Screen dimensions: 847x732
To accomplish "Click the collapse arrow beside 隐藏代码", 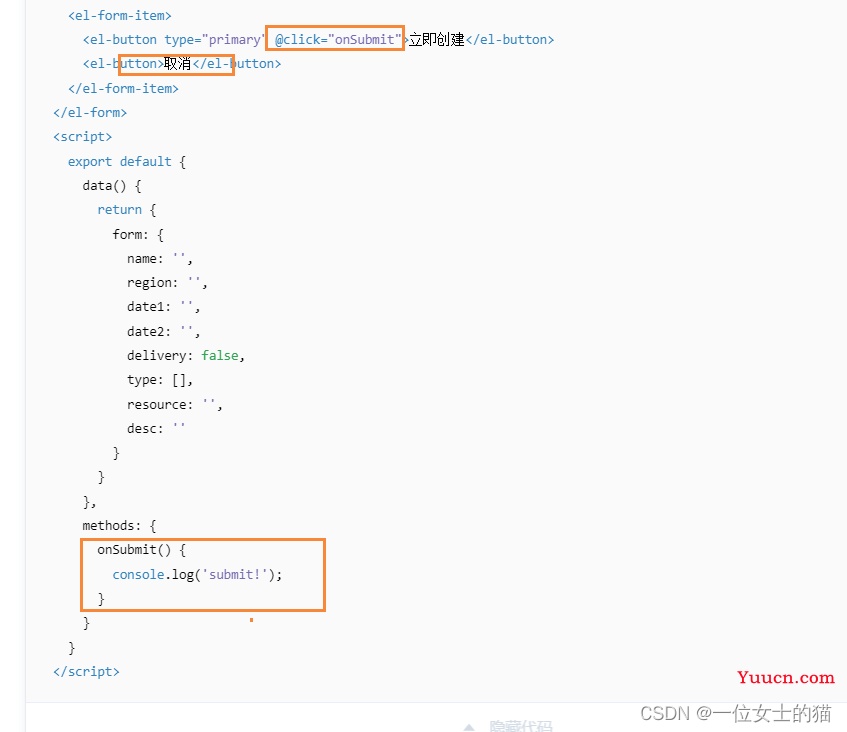I will [x=469, y=727].
